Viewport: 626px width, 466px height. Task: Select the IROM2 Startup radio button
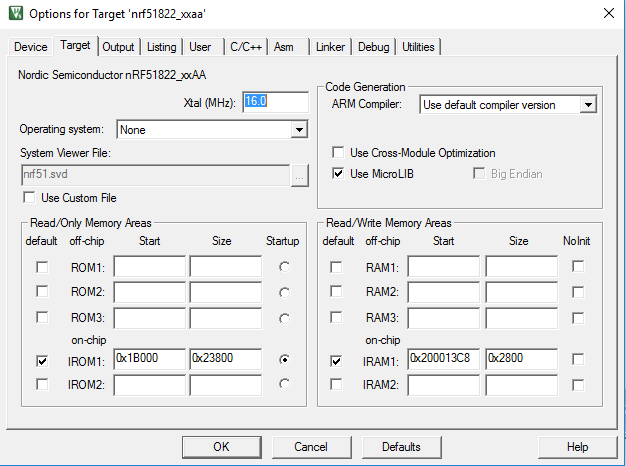coord(284,384)
